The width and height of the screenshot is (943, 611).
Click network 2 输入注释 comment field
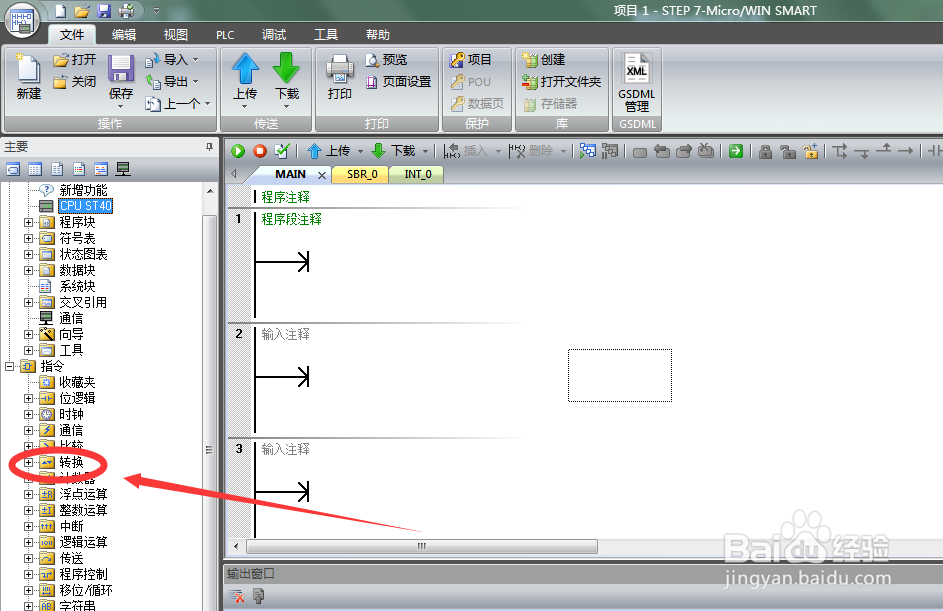point(286,334)
